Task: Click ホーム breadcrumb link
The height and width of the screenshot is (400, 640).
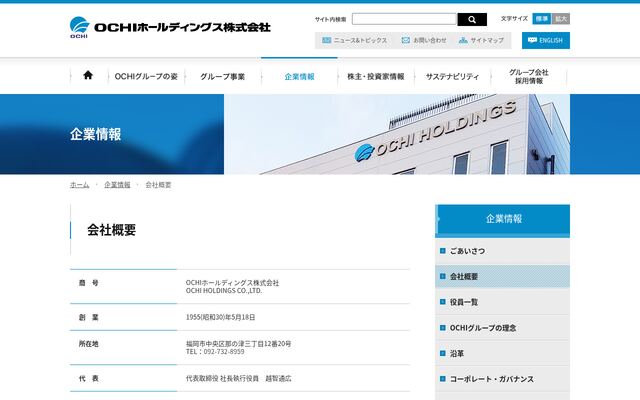Action: click(80, 184)
